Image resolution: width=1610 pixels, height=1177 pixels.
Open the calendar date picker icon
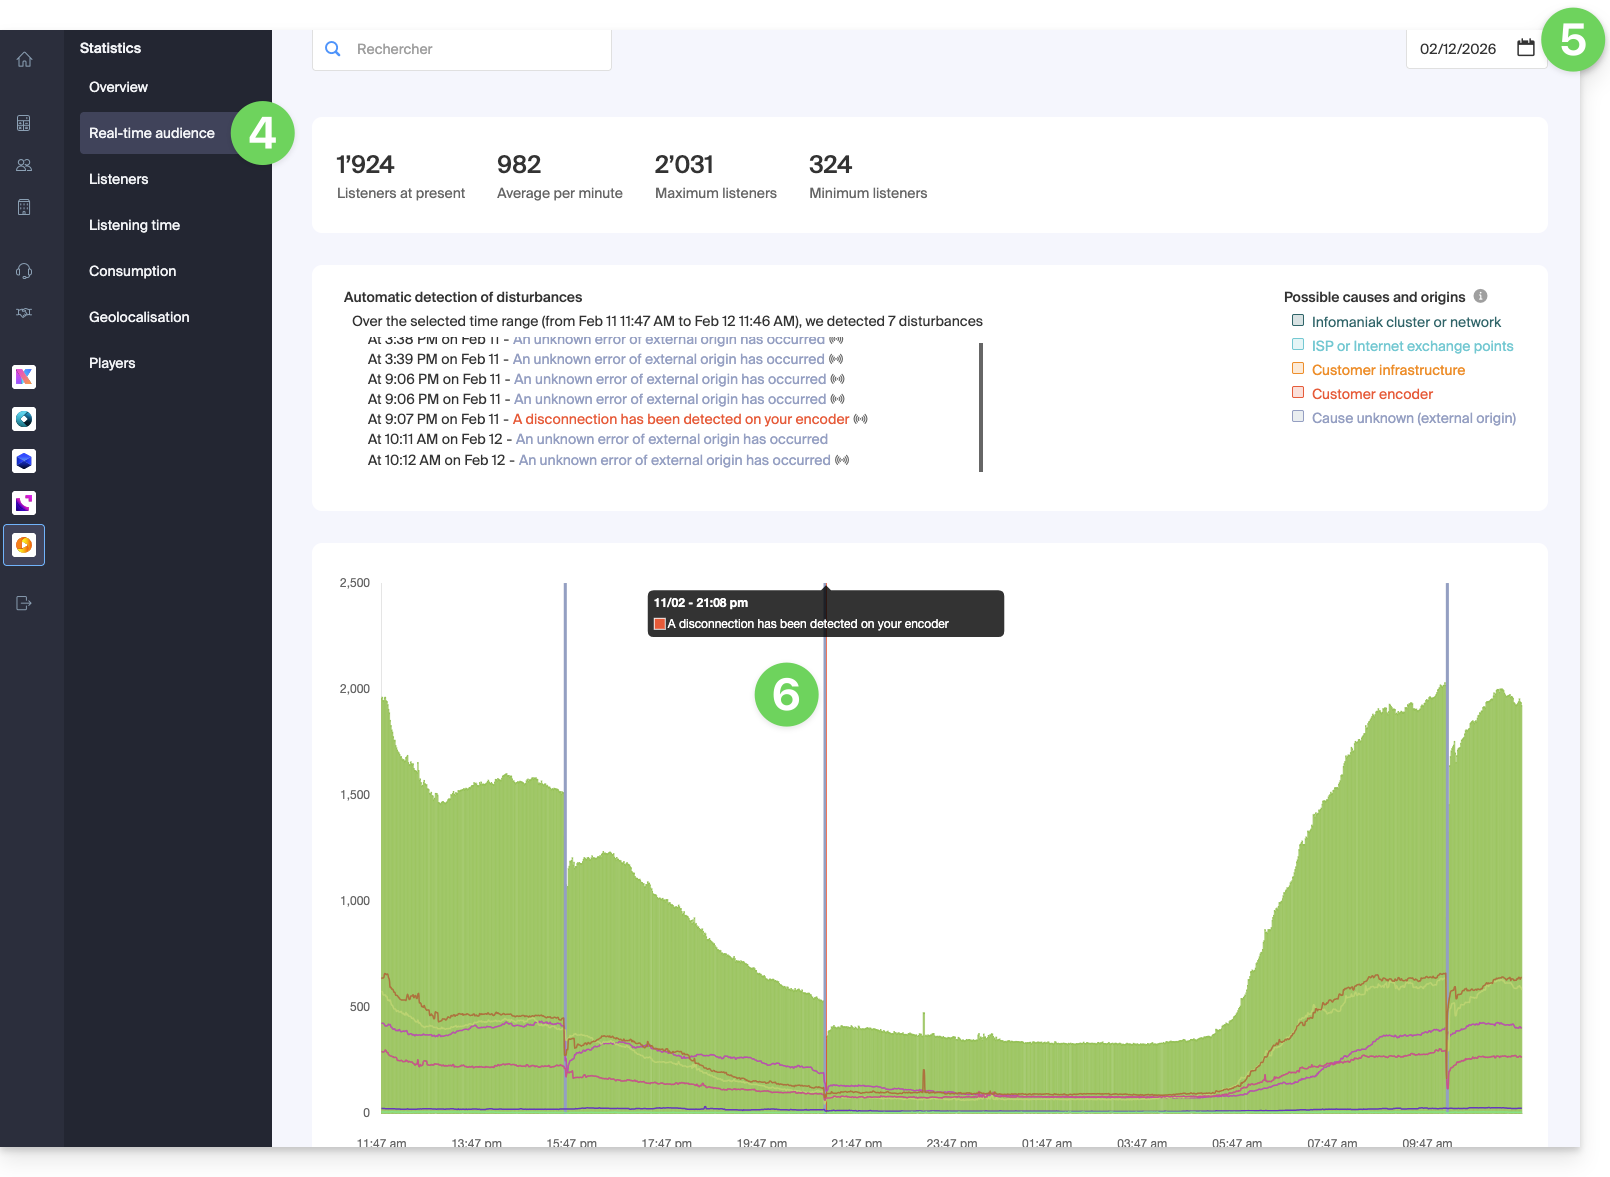tap(1525, 48)
